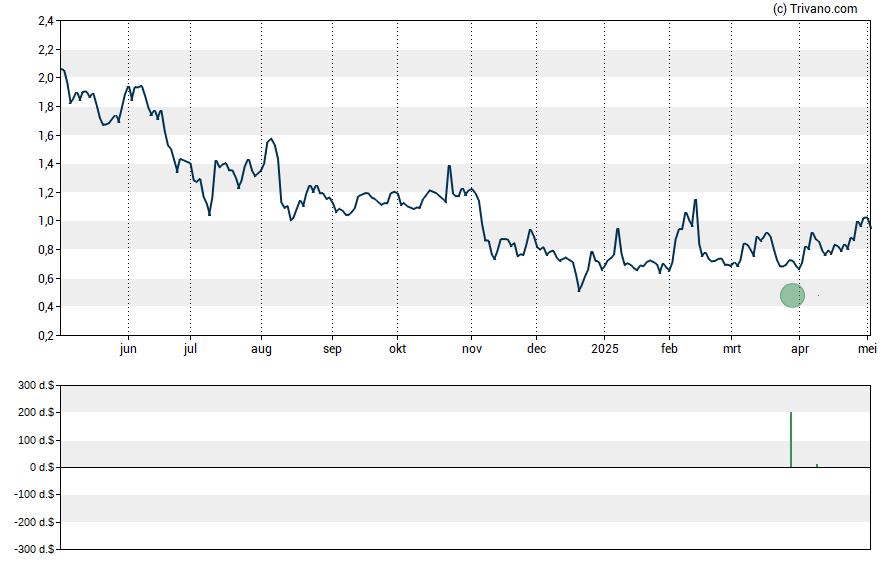
Task: Click the '2025' year axis label
Action: [x=605, y=349]
